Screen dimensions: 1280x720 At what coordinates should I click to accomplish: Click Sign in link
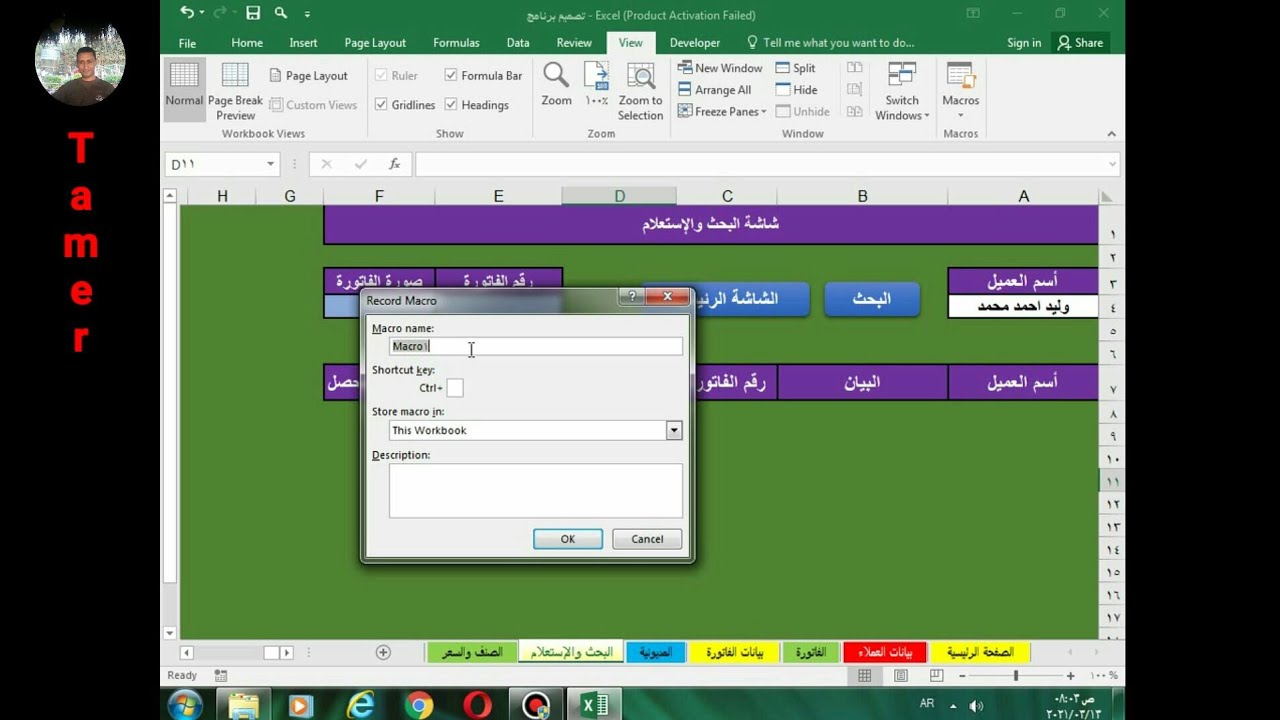pyautogui.click(x=1024, y=43)
